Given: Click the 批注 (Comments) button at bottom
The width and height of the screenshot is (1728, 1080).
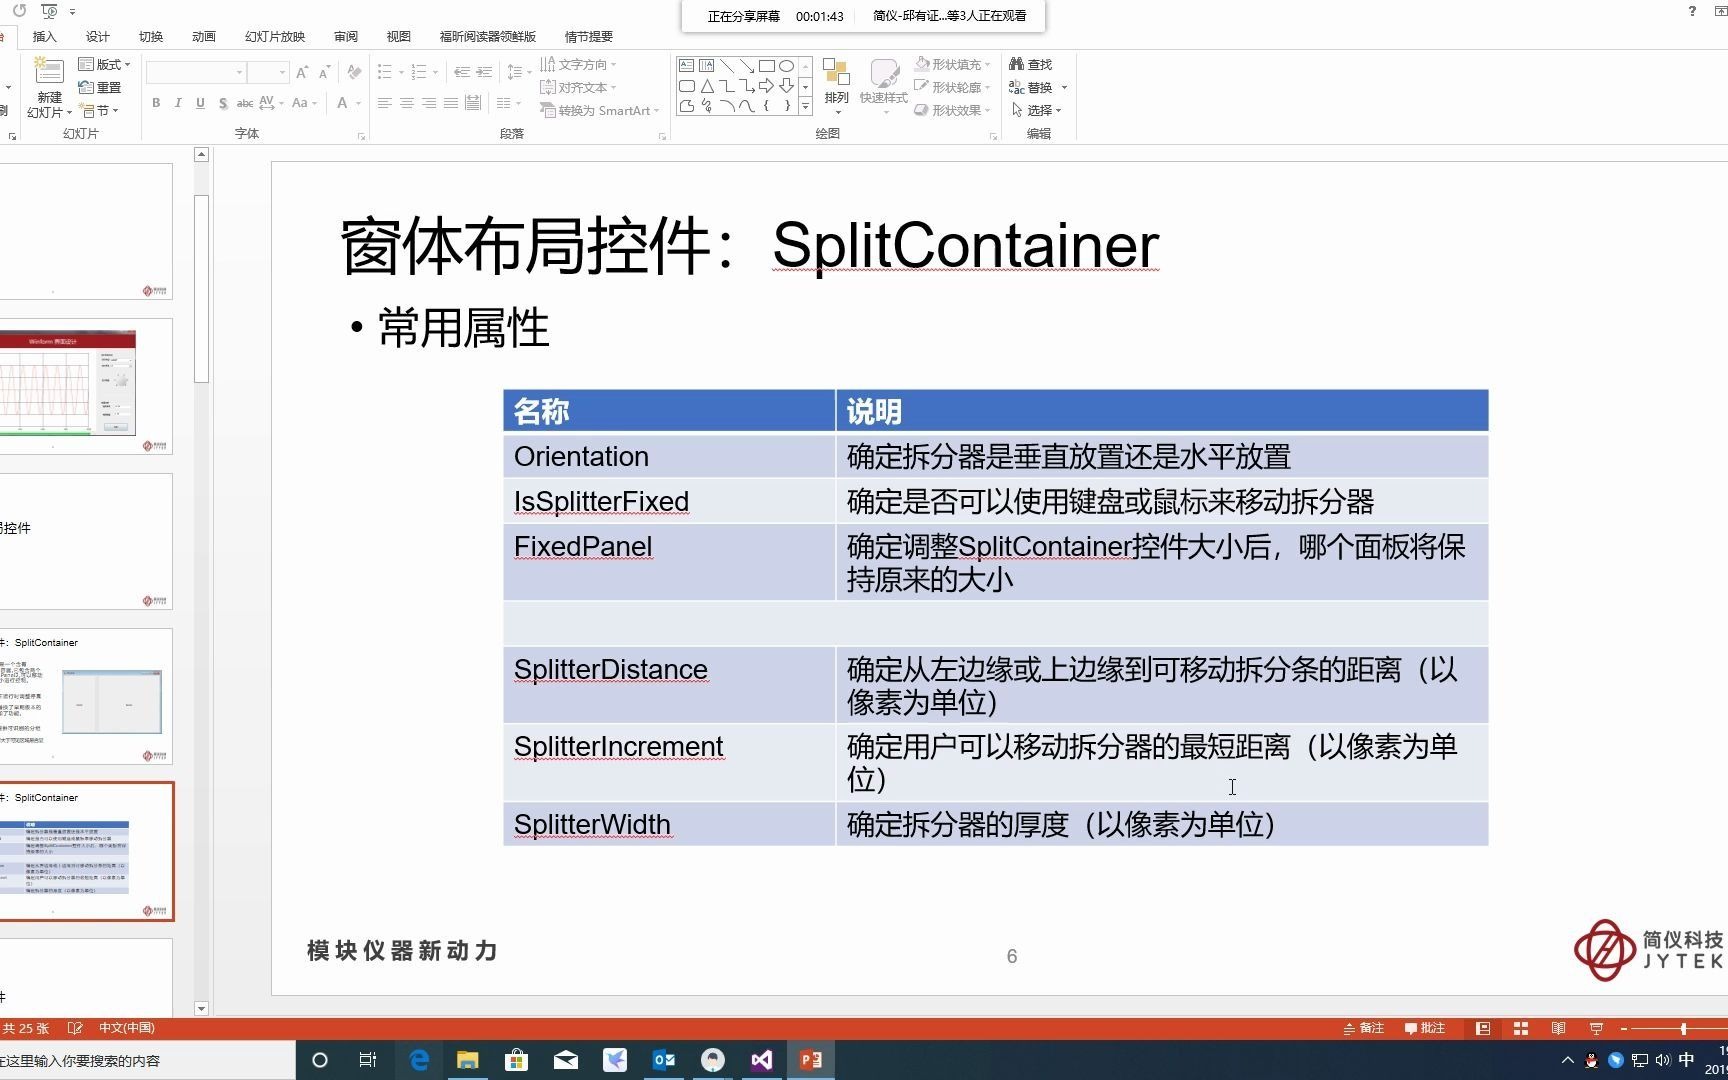Looking at the screenshot, I should 1427,1027.
